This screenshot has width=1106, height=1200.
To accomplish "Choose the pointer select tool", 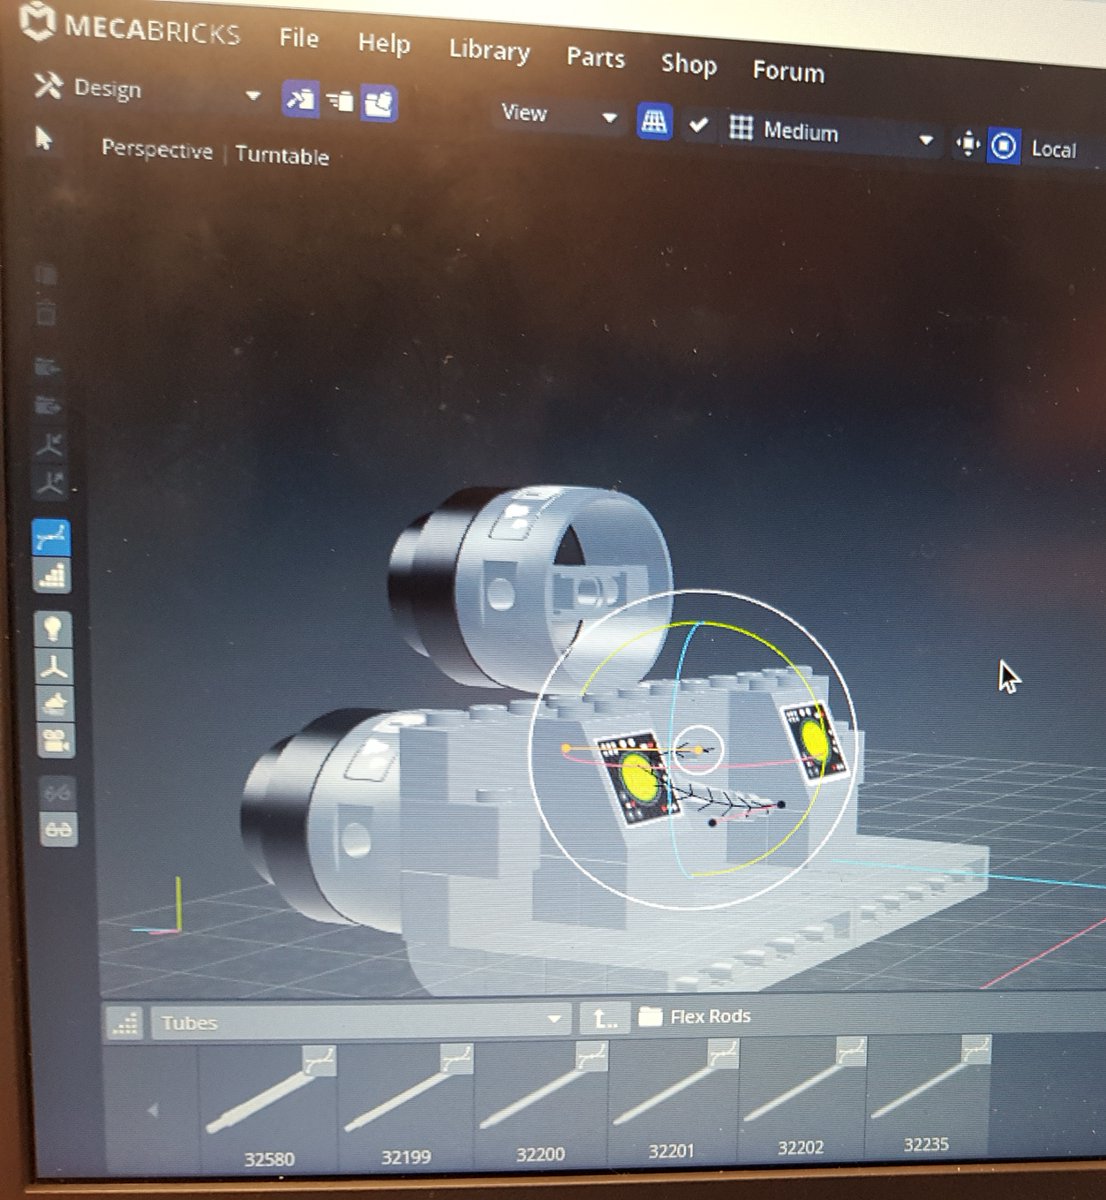I will [43, 138].
